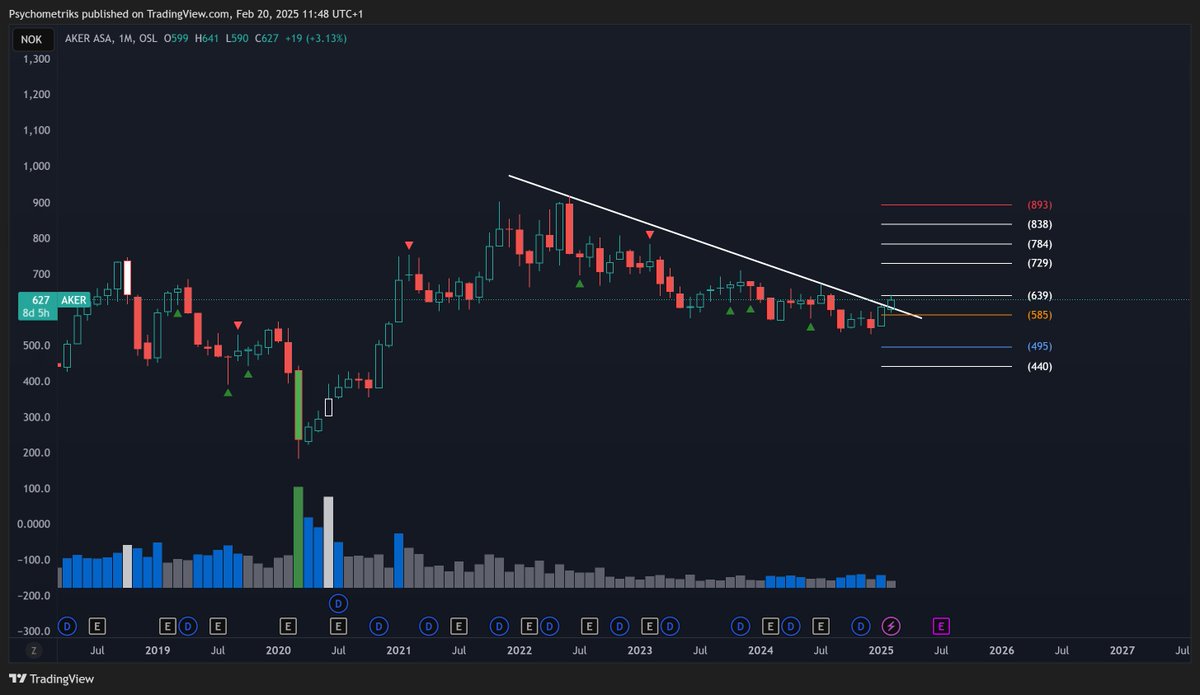The image size is (1200, 695).
Task: Click the (585) orange price level label
Action: [x=1039, y=315]
